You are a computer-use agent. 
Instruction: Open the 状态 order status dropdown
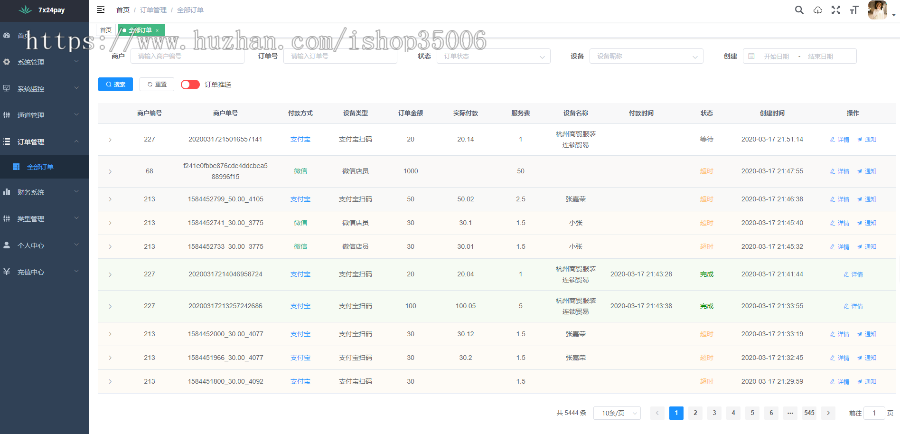click(494, 56)
